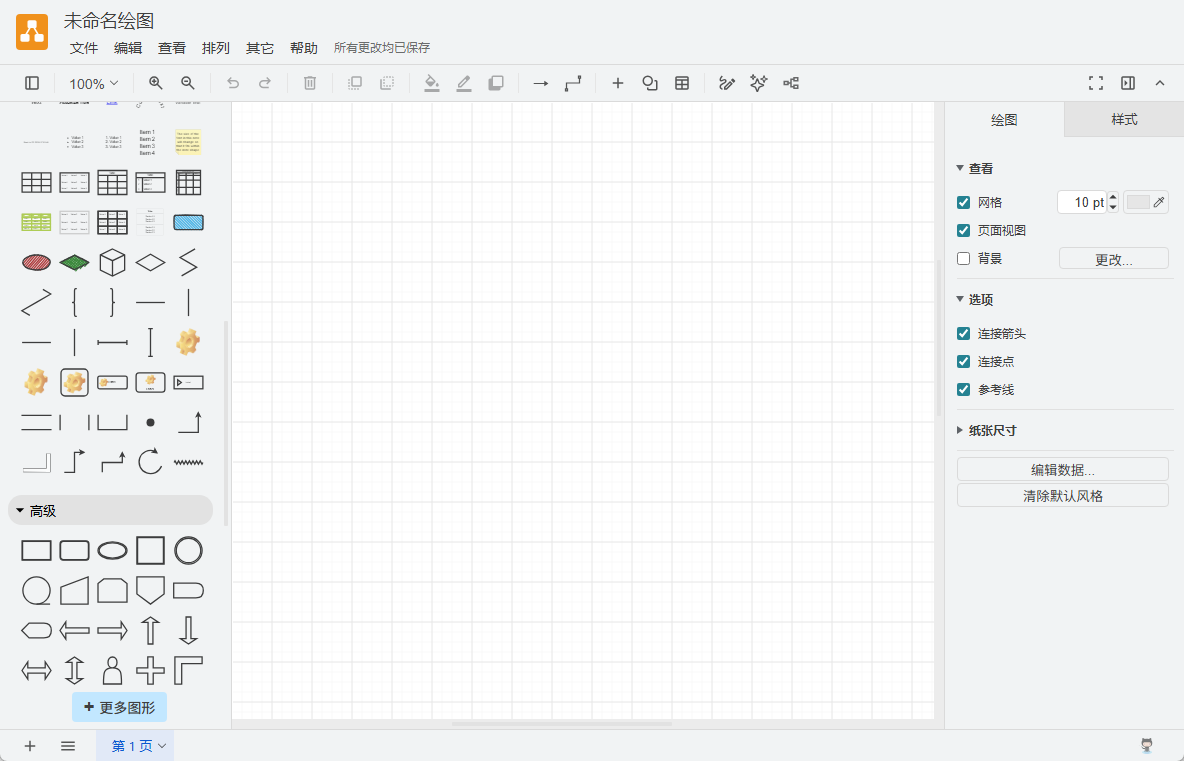Open the grid color swatch

1145,202
